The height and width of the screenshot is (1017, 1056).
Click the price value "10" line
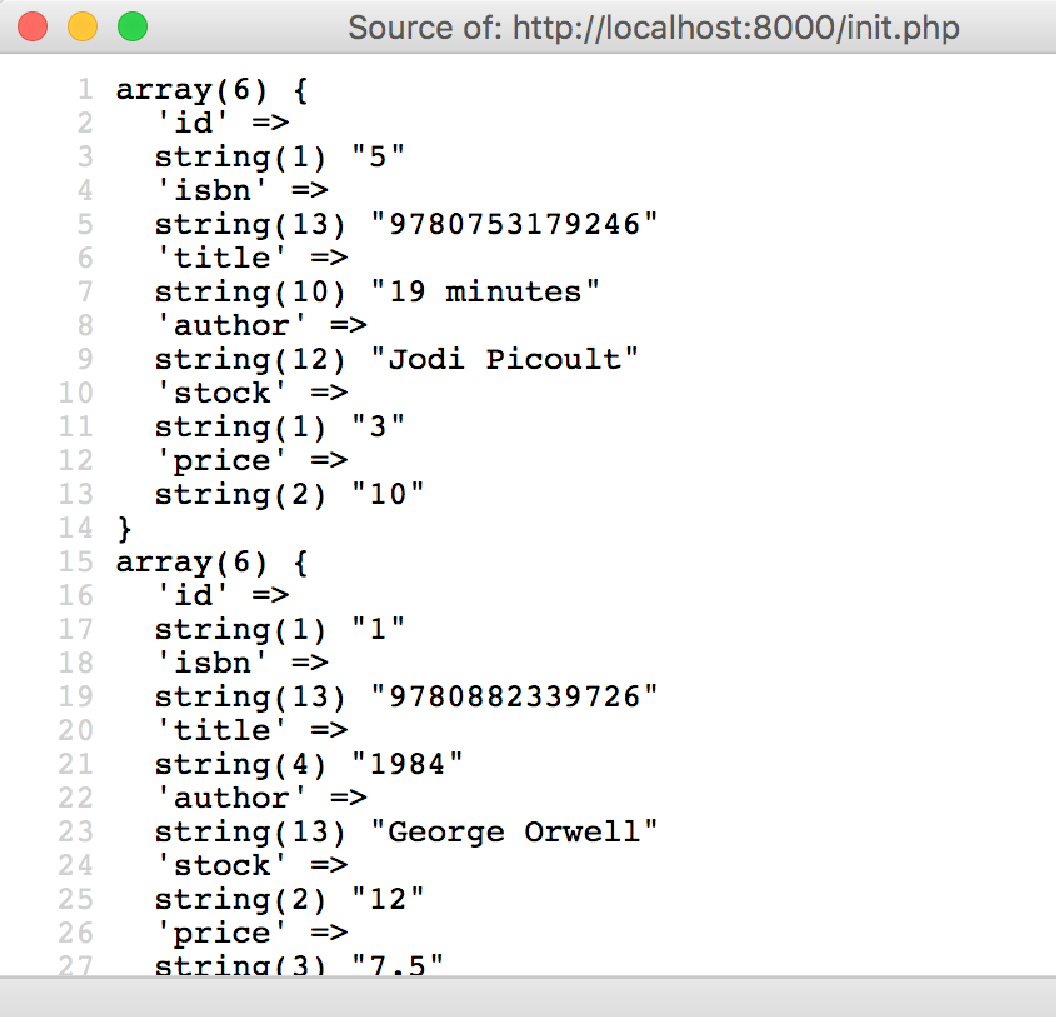(x=290, y=494)
